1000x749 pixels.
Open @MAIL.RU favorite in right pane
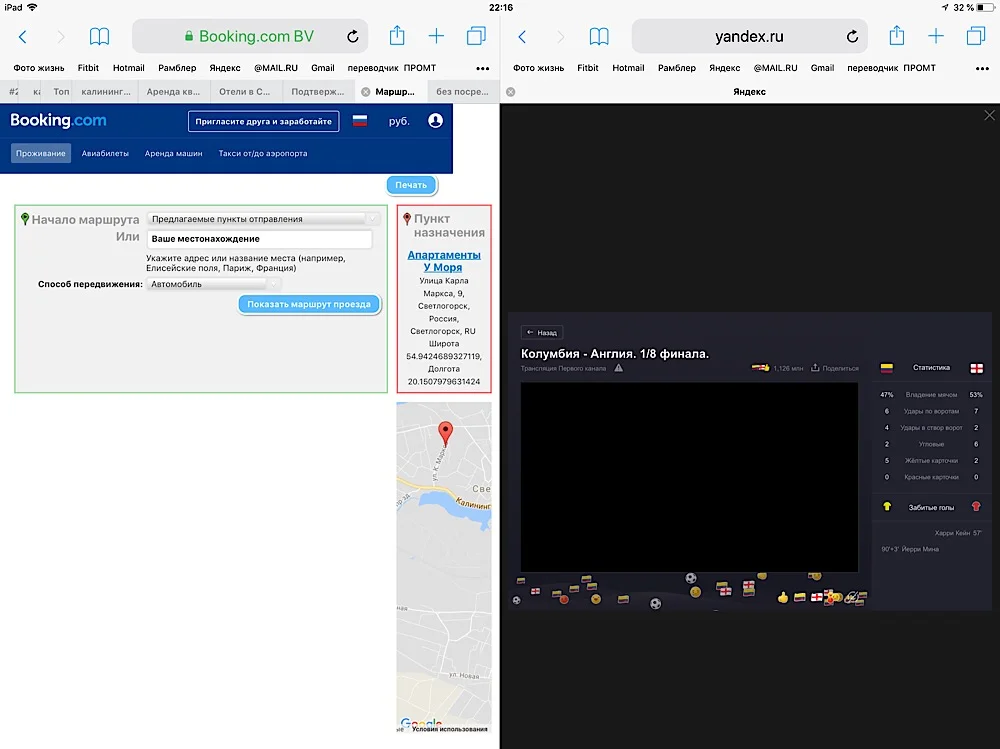click(776, 68)
